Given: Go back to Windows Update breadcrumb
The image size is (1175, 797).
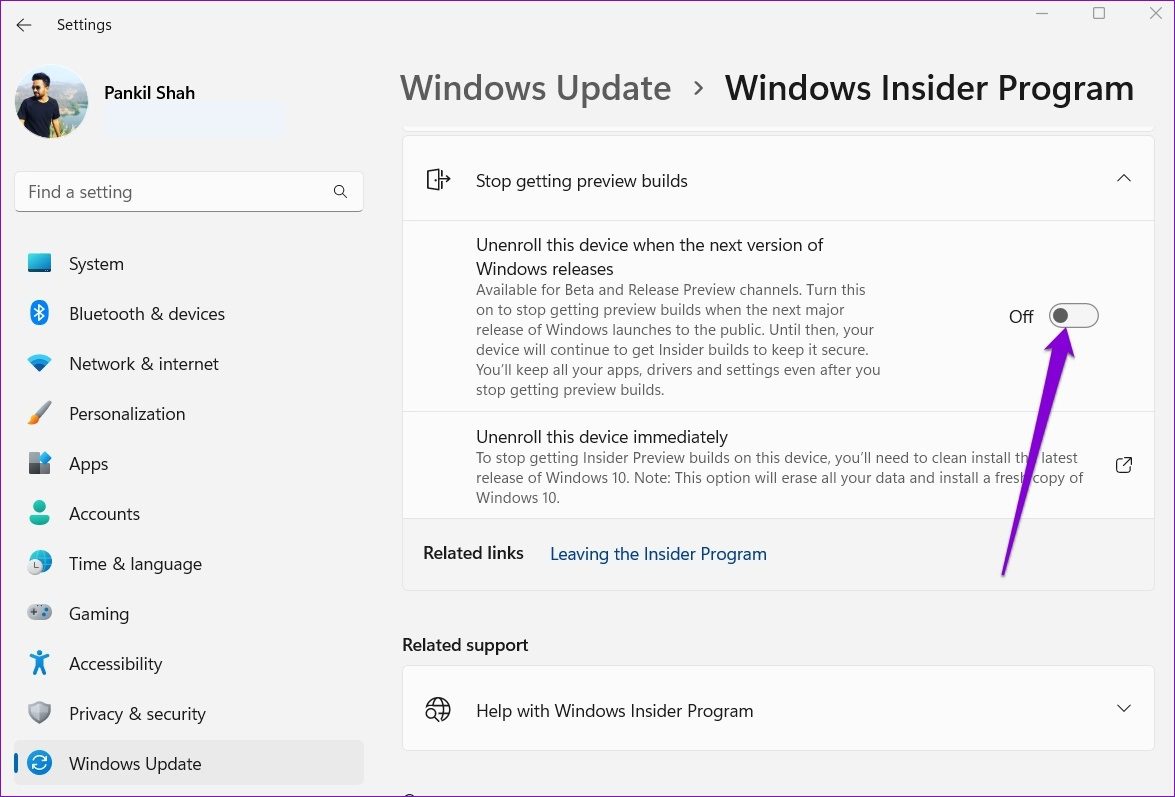Looking at the screenshot, I should click(535, 88).
